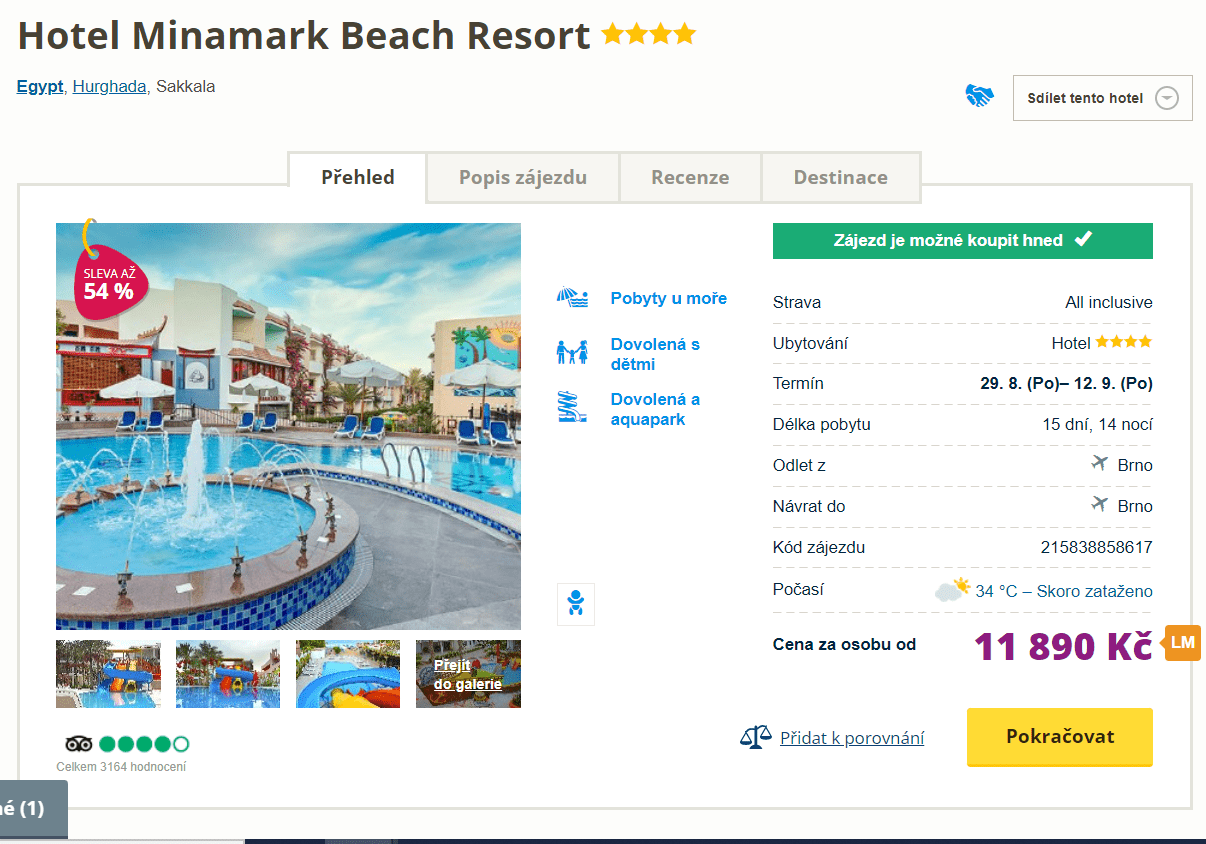Click the Pobyty u moře link
This screenshot has width=1206, height=844.
(669, 298)
